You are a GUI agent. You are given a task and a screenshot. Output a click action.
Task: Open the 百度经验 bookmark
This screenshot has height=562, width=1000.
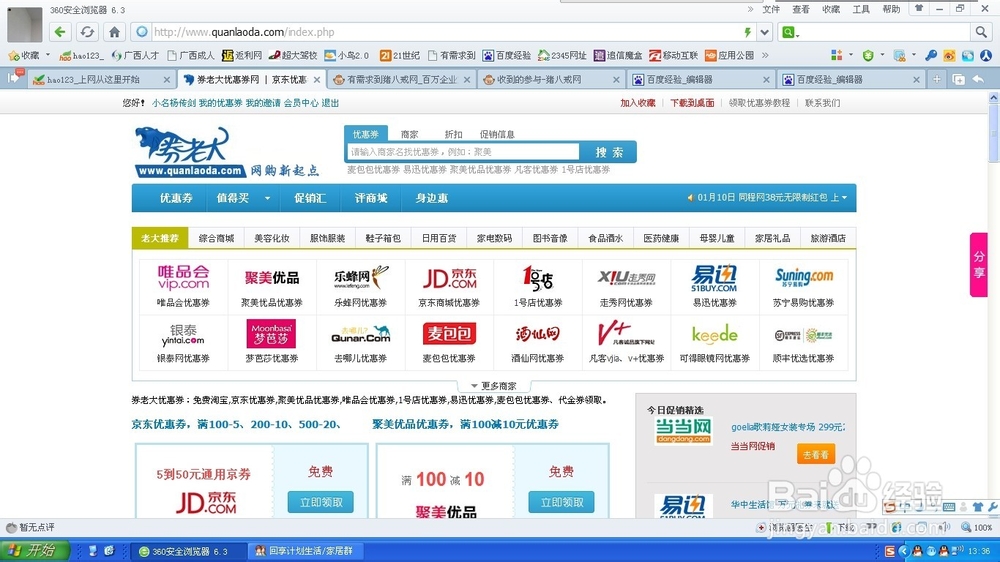coord(507,55)
